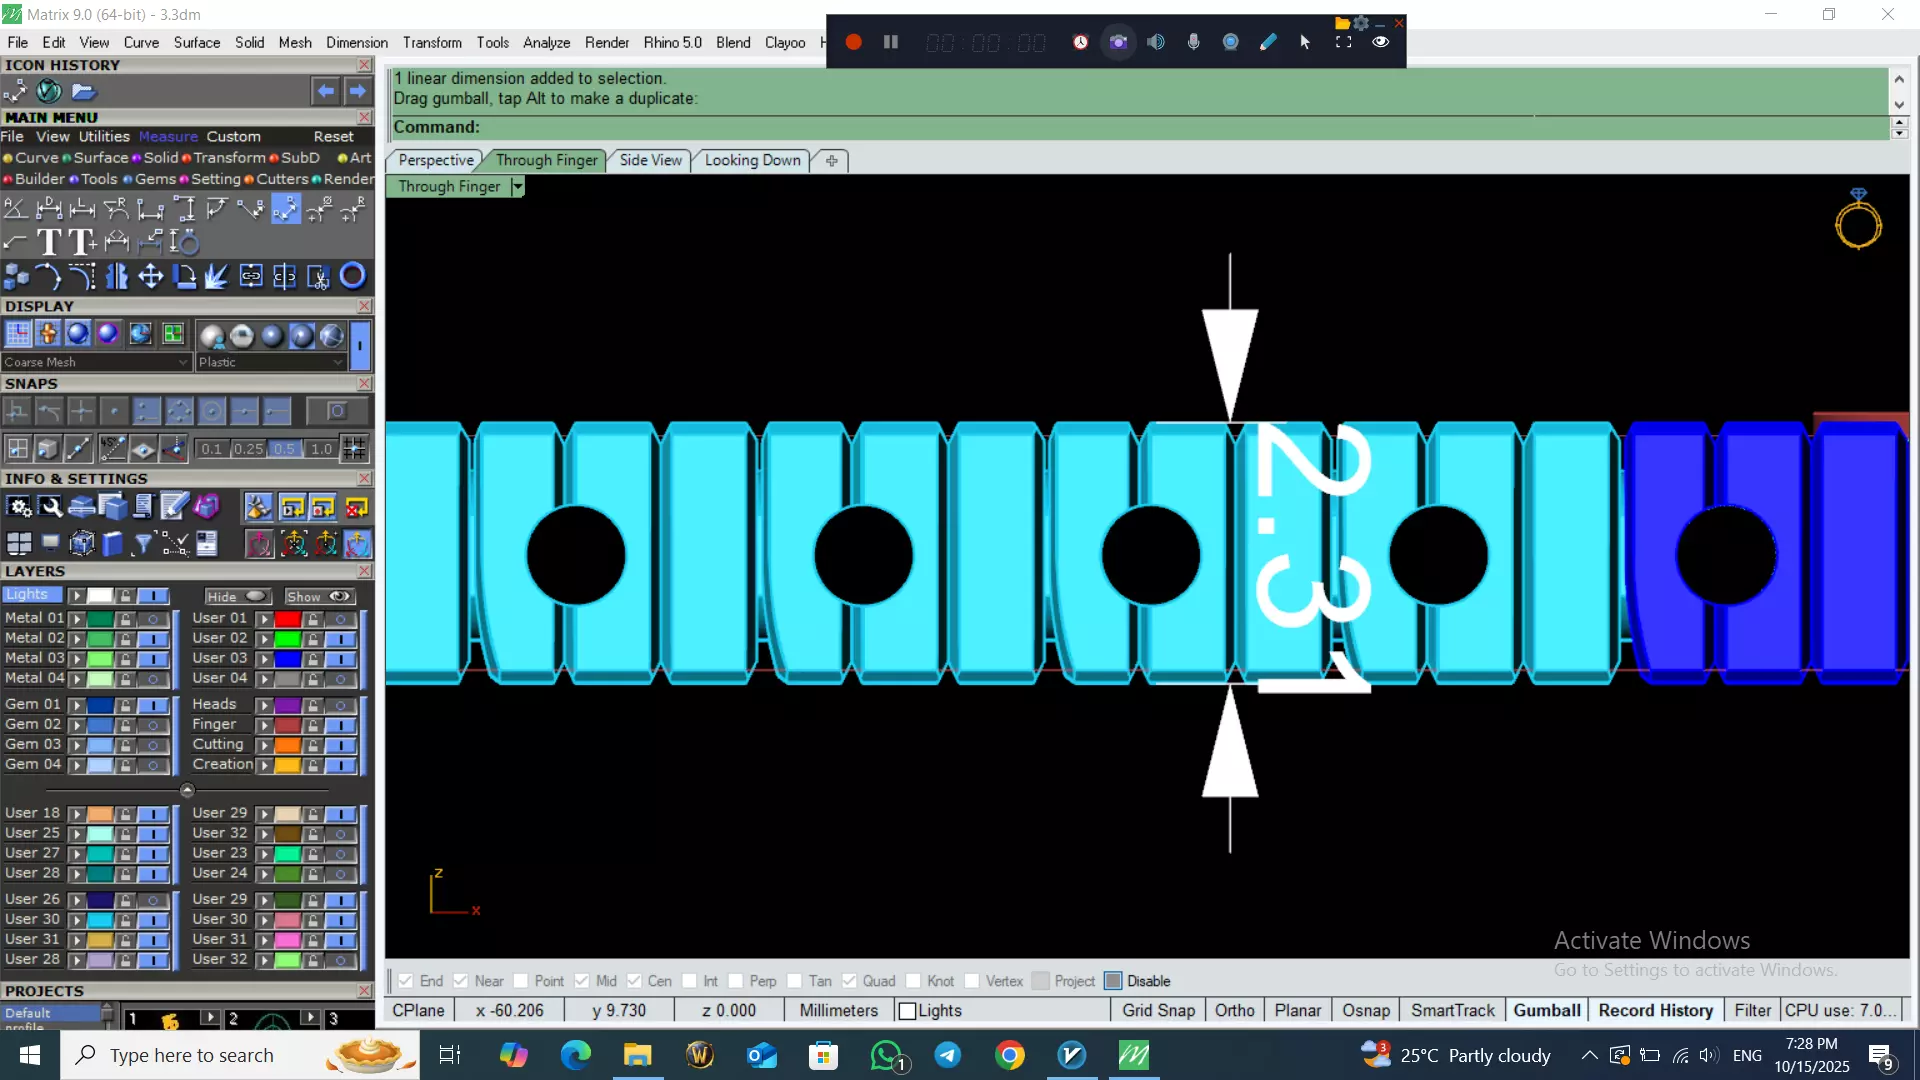Click the green four-viewport display icon
Viewport: 1920px width, 1080px height.
[173, 334]
